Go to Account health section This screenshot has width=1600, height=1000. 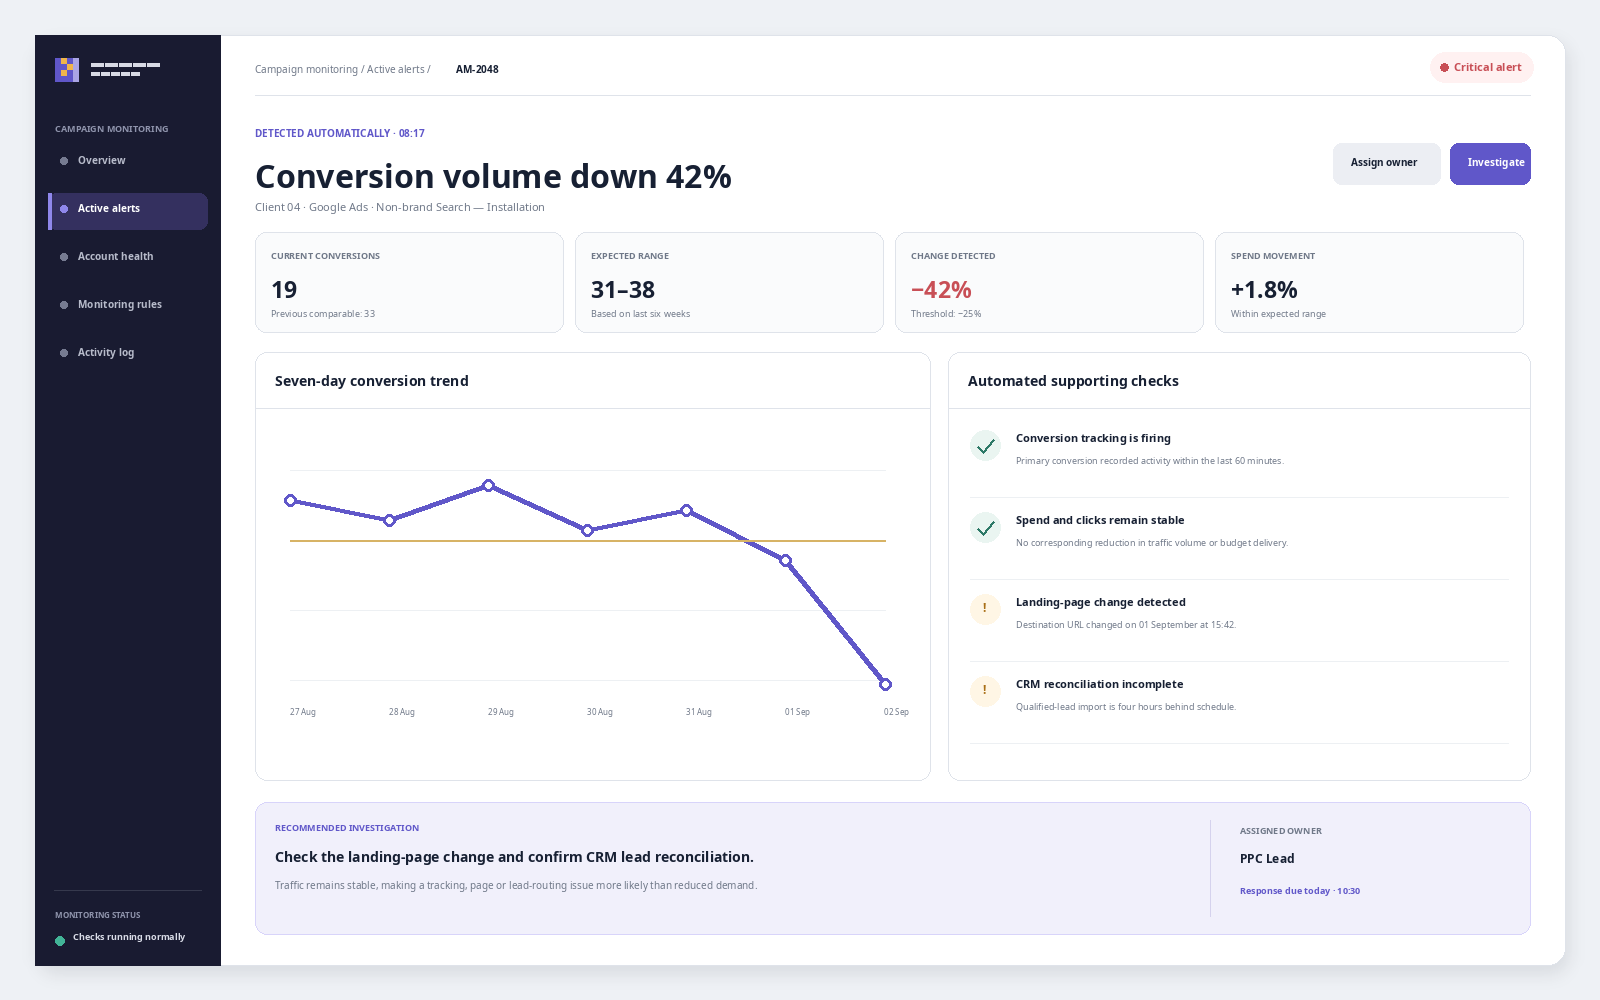point(128,257)
